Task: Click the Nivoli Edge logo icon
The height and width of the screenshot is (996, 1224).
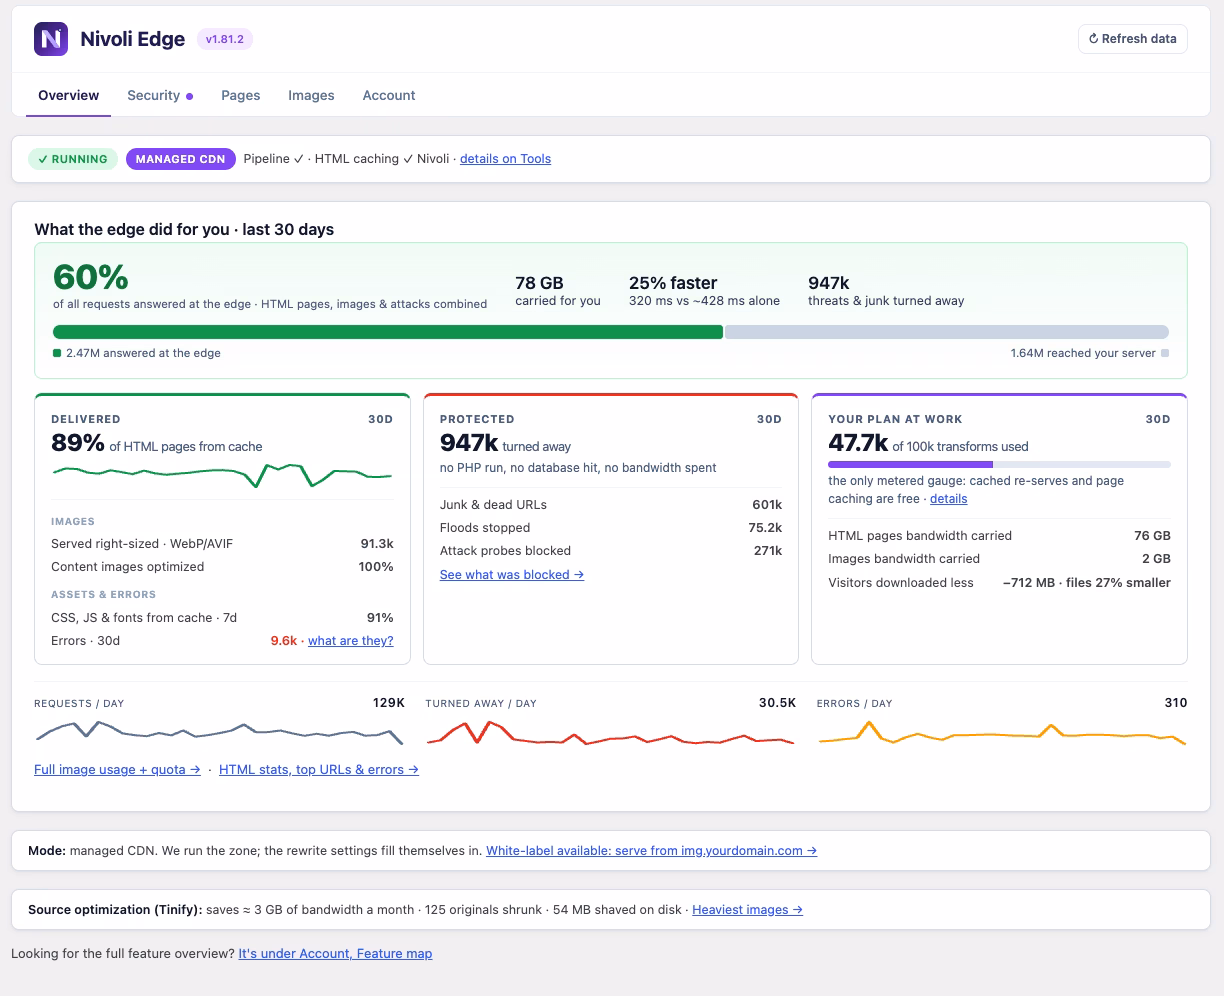Action: 51,39
